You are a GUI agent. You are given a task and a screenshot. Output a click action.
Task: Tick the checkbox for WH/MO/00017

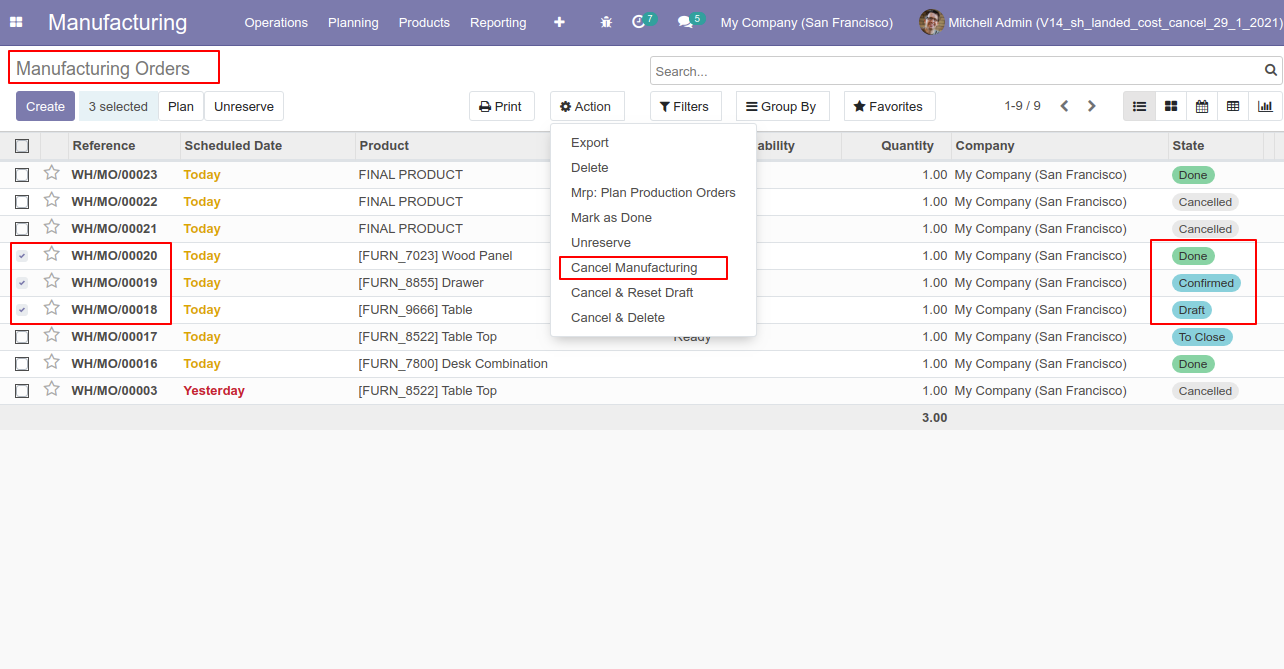pyautogui.click(x=22, y=337)
